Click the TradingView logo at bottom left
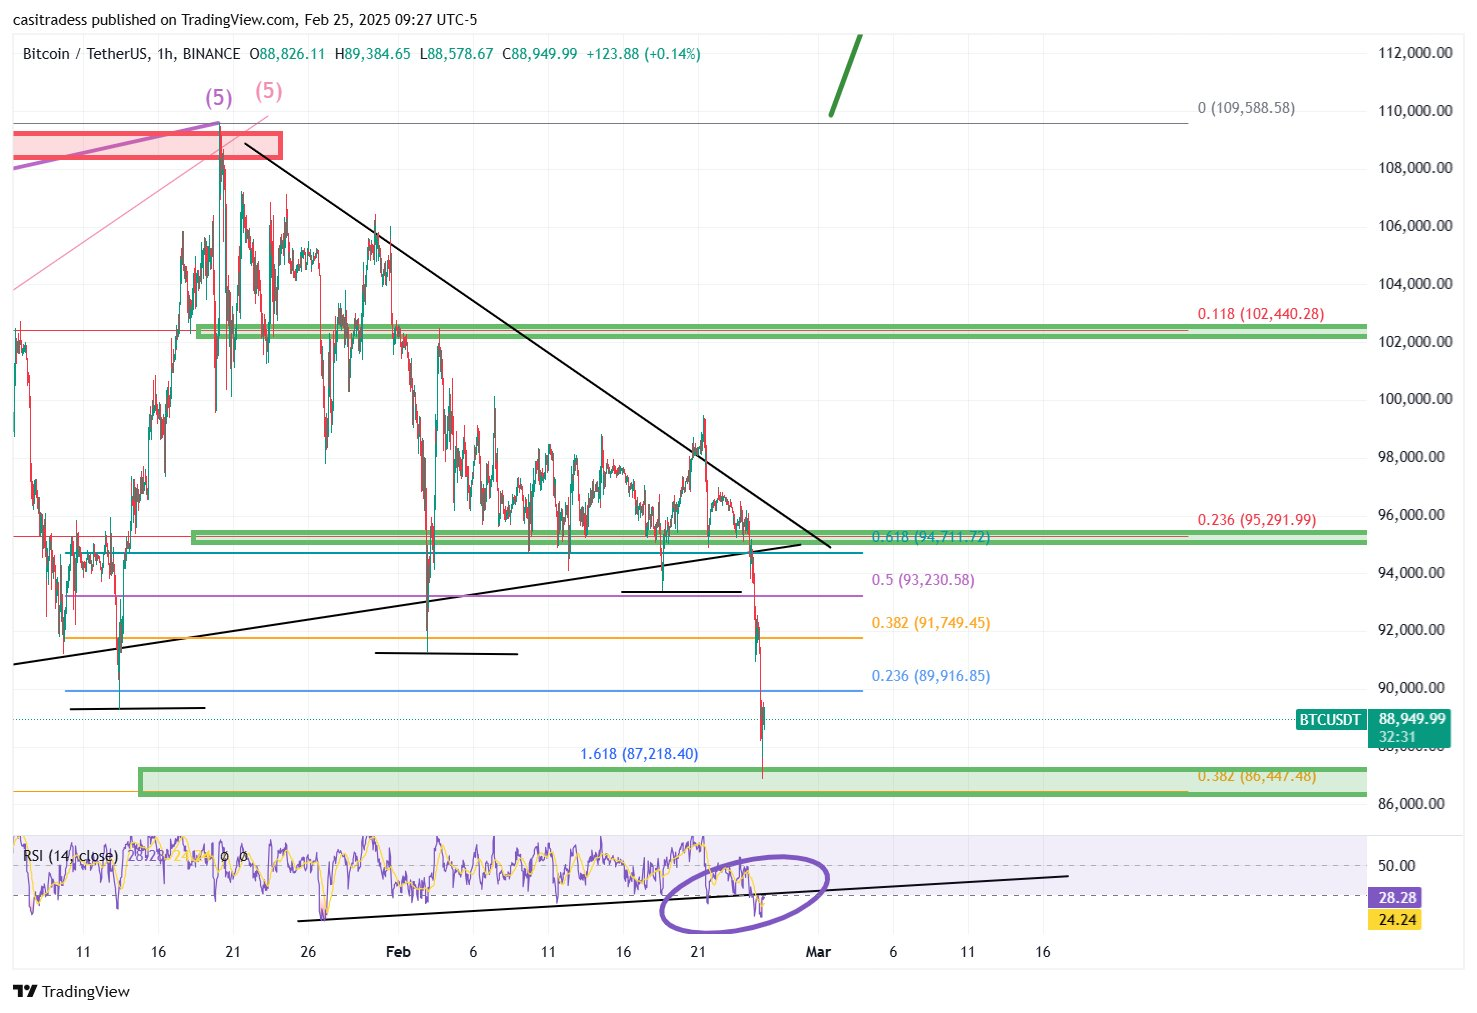 pyautogui.click(x=71, y=991)
